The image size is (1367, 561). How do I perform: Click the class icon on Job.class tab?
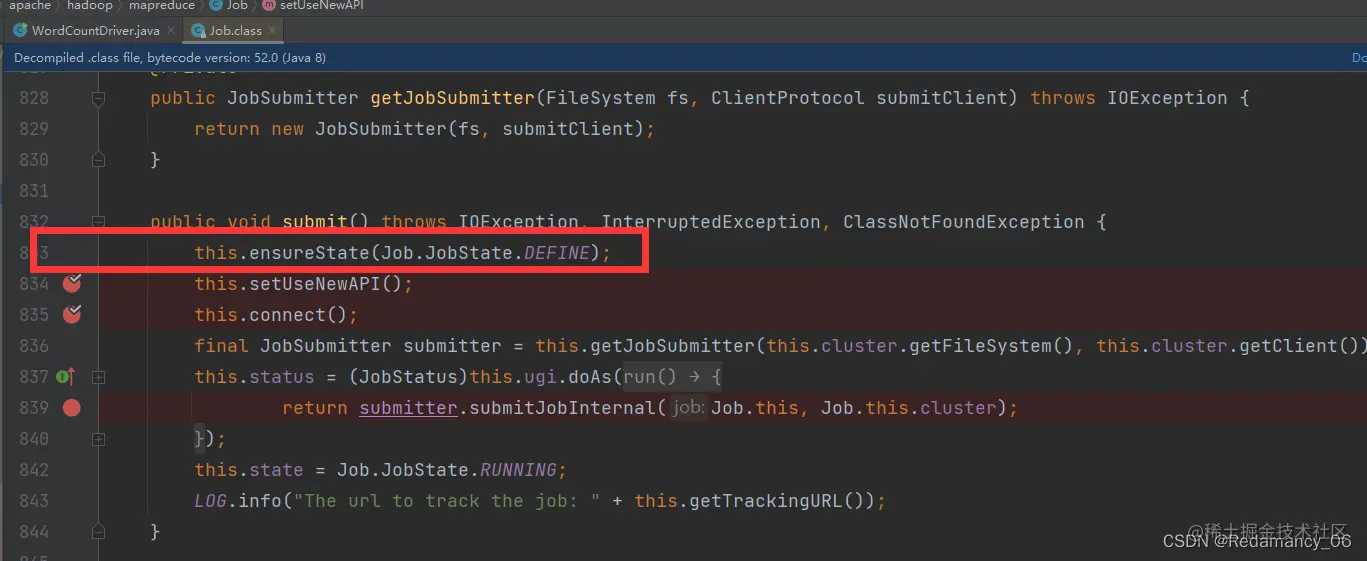pos(197,31)
